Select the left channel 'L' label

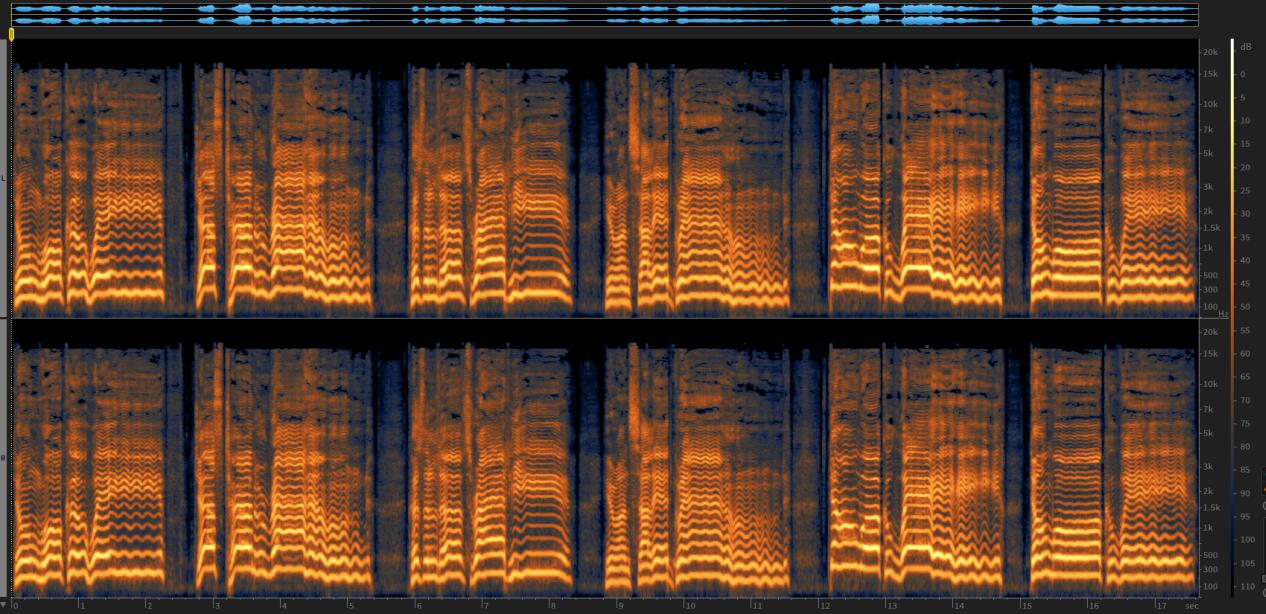tap(4, 178)
